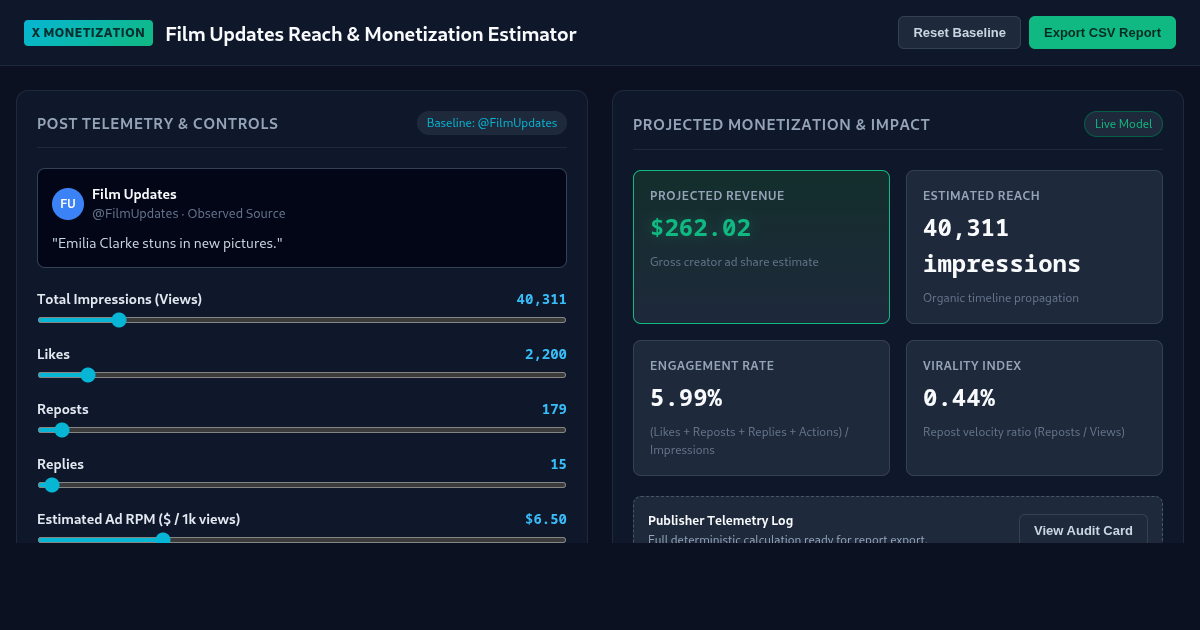Viewport: 1200px width, 630px height.
Task: Click the 179 reposts value
Action: [554, 409]
